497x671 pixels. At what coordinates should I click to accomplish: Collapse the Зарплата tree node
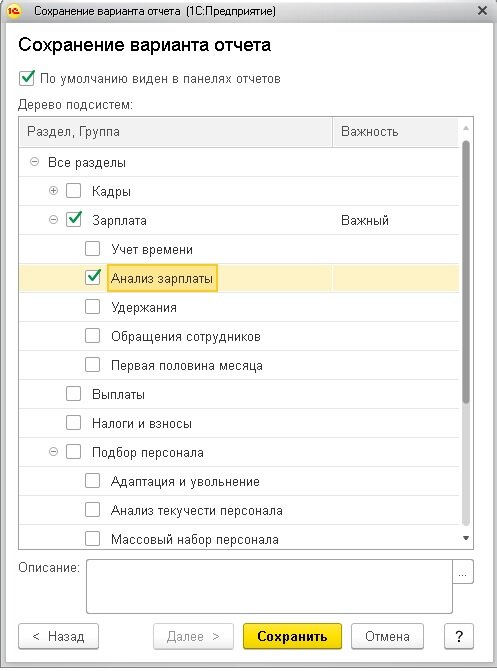coord(54,220)
